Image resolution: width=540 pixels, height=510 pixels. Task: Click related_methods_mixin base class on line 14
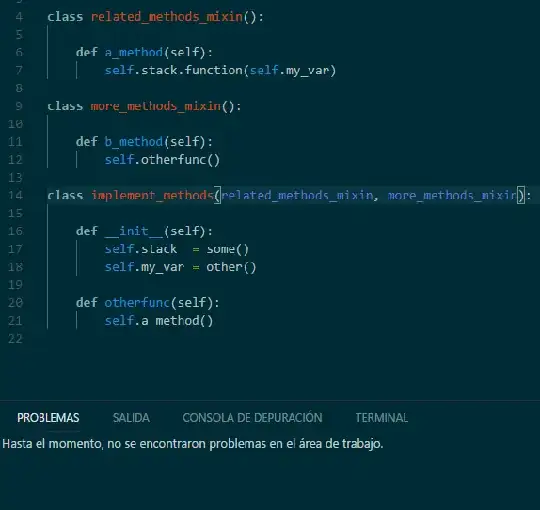(297, 195)
